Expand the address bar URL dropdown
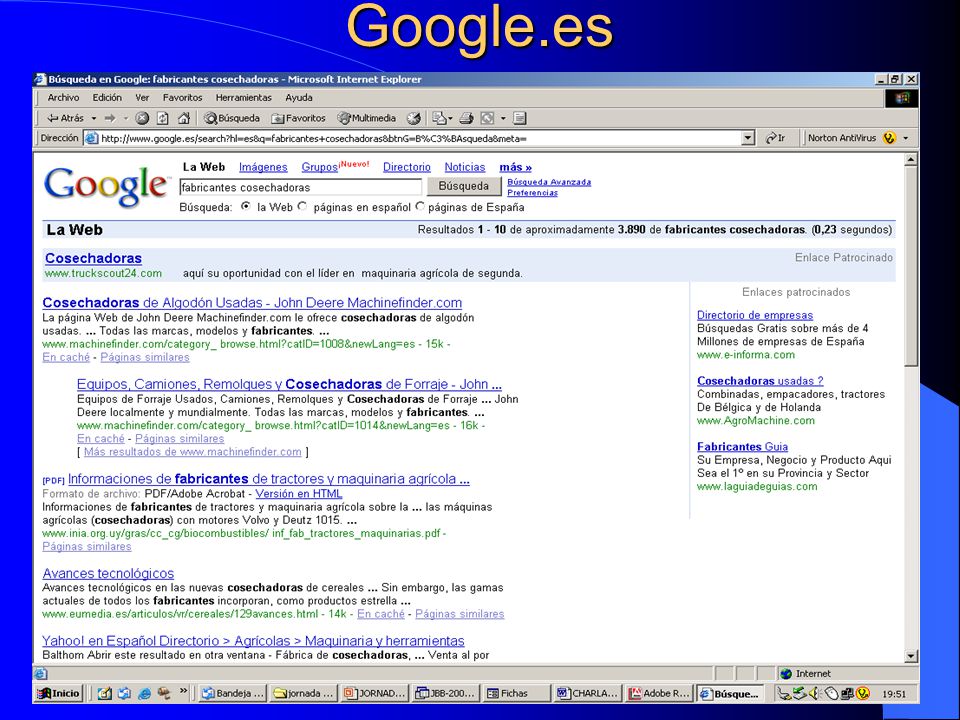960x720 pixels. 748,138
